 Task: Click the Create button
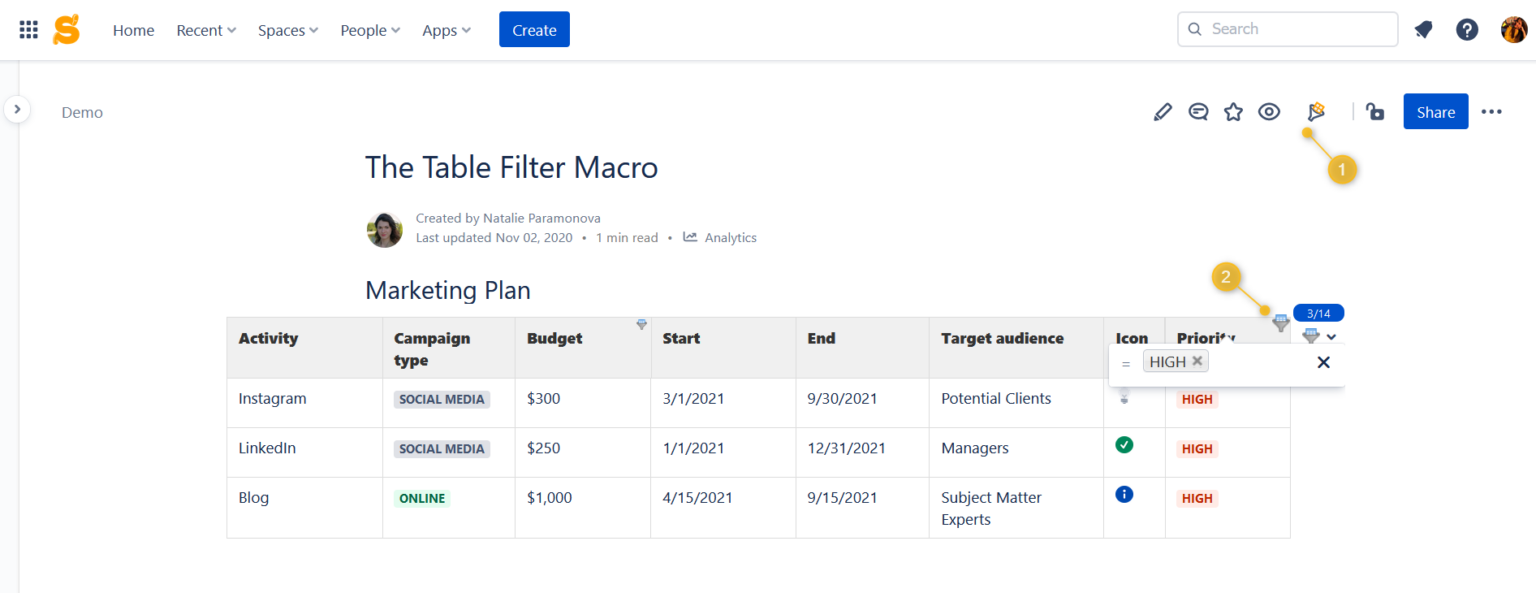[x=534, y=30]
